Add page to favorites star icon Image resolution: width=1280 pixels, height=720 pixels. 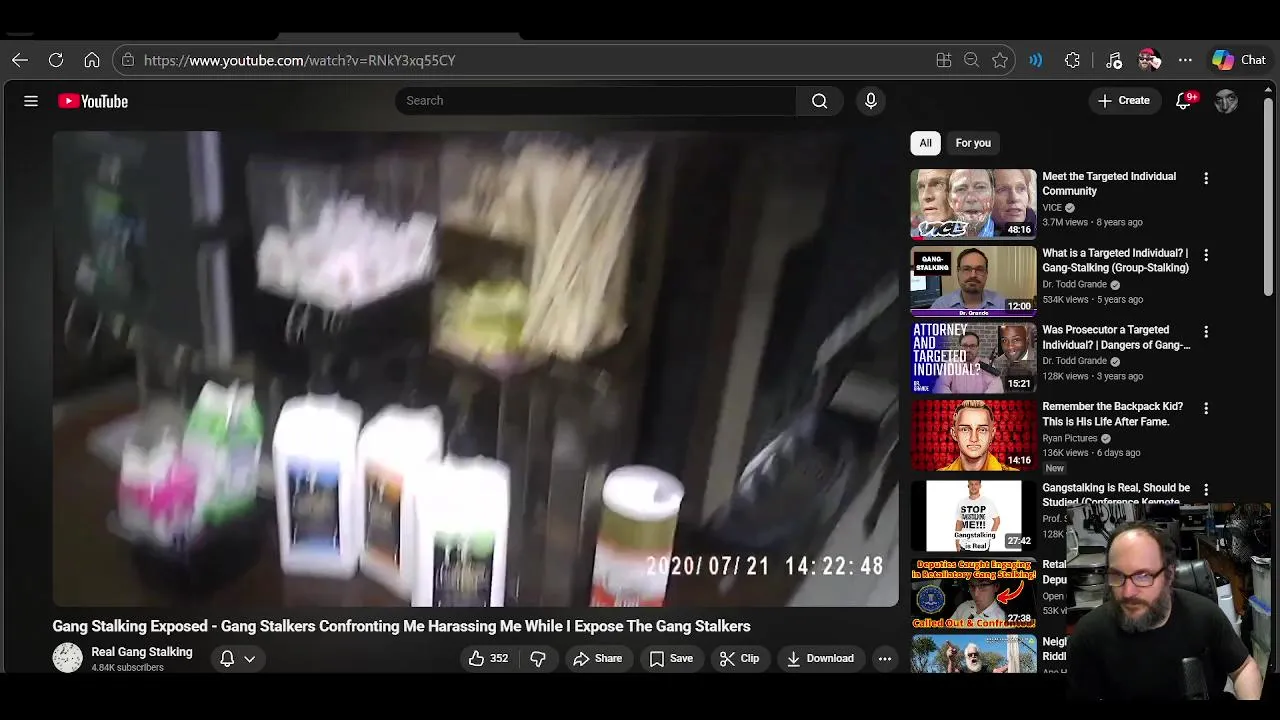point(999,60)
